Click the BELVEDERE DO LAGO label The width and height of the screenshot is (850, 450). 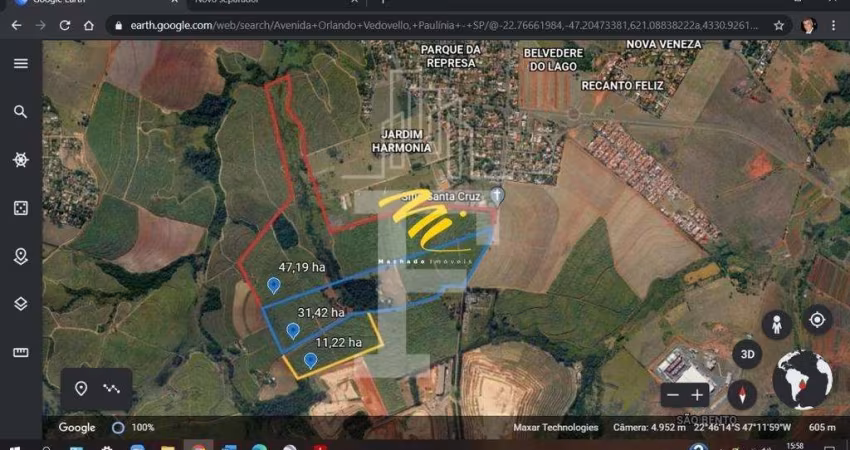point(553,60)
